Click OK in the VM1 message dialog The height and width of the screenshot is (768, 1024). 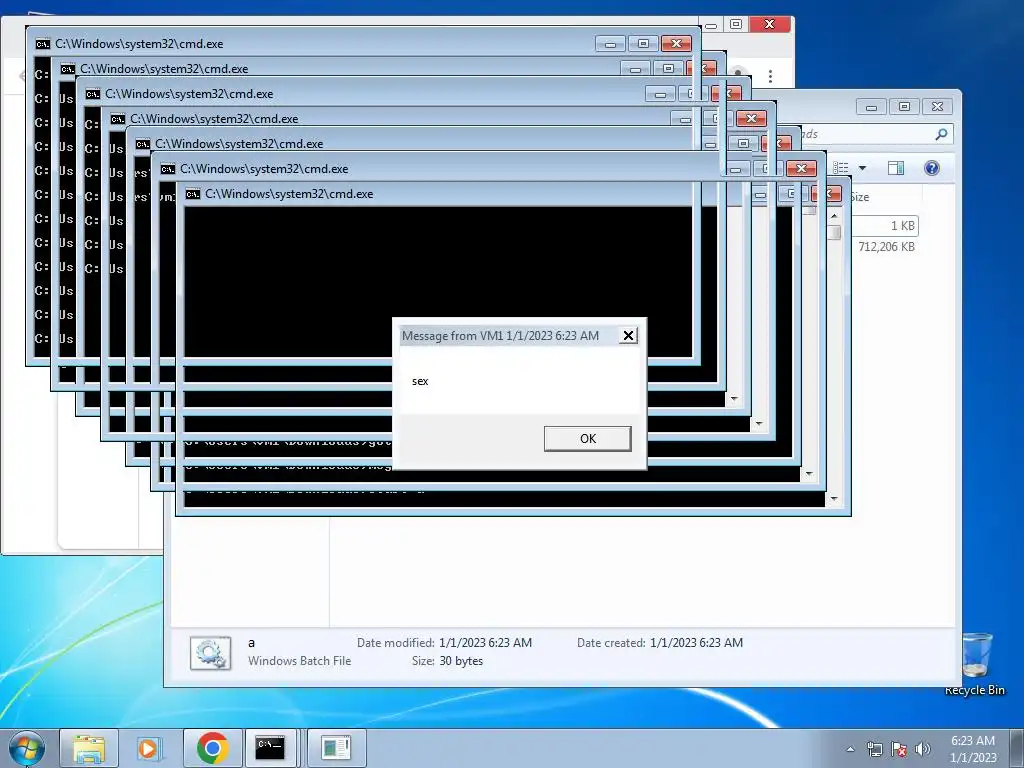587,438
